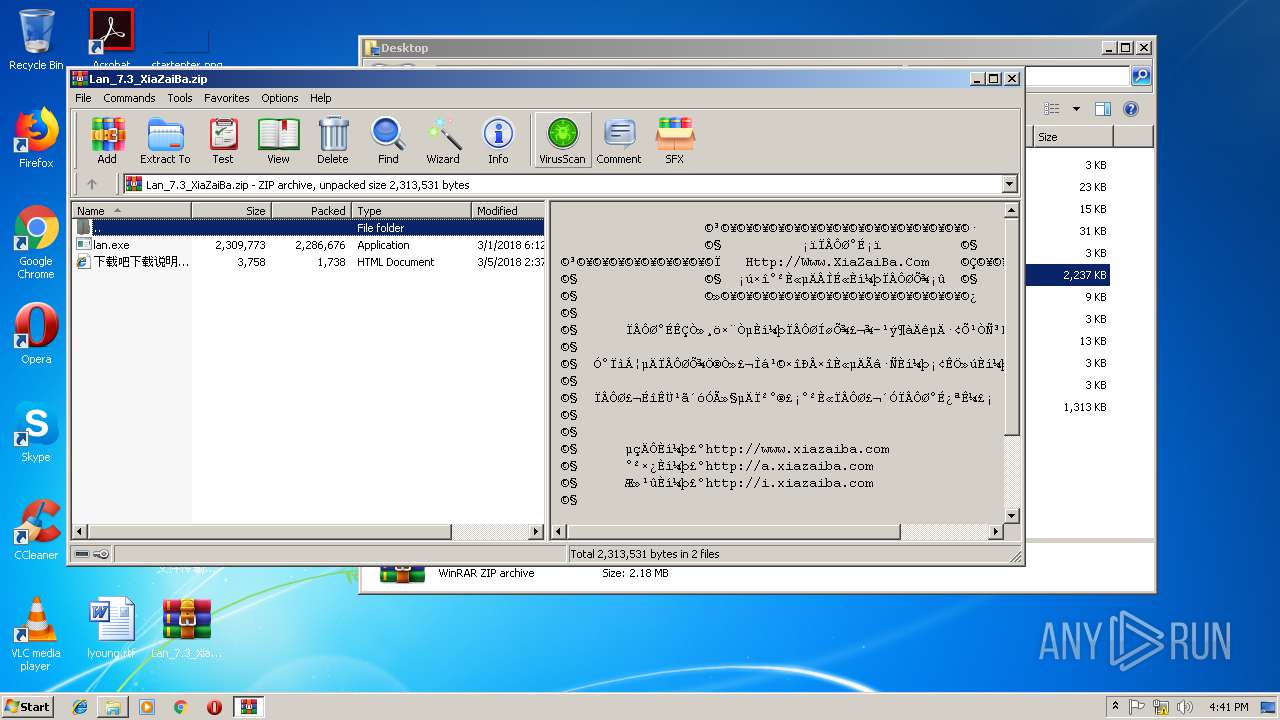This screenshot has width=1280, height=720.
Task: Click the Size column header in the Desktop window
Action: coord(1073,137)
